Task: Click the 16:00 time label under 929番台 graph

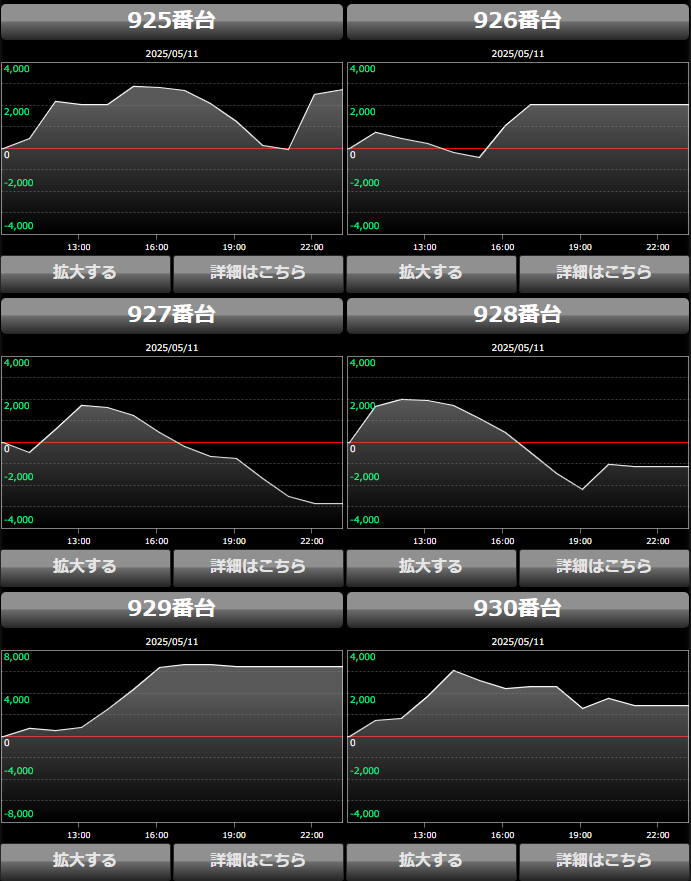Action: pyautogui.click(x=156, y=835)
